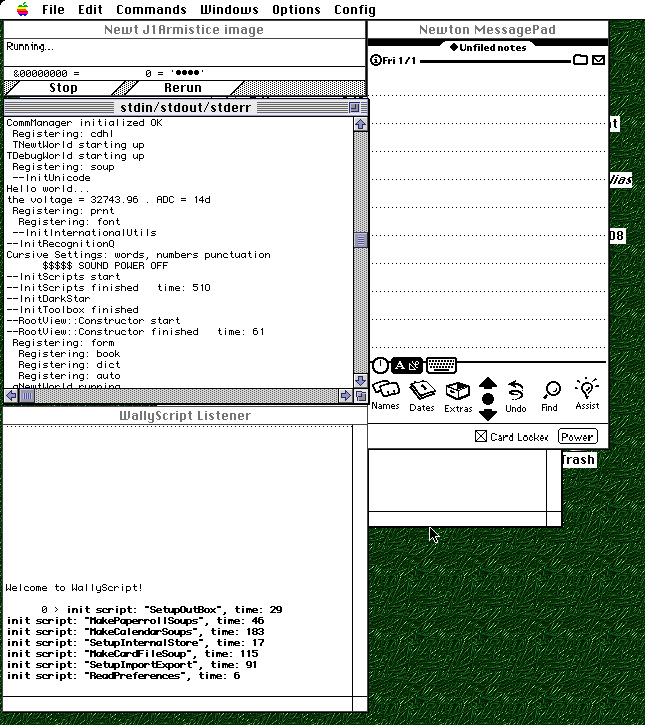
Task: Click the clock icon in Newton status bar
Action: click(380, 365)
